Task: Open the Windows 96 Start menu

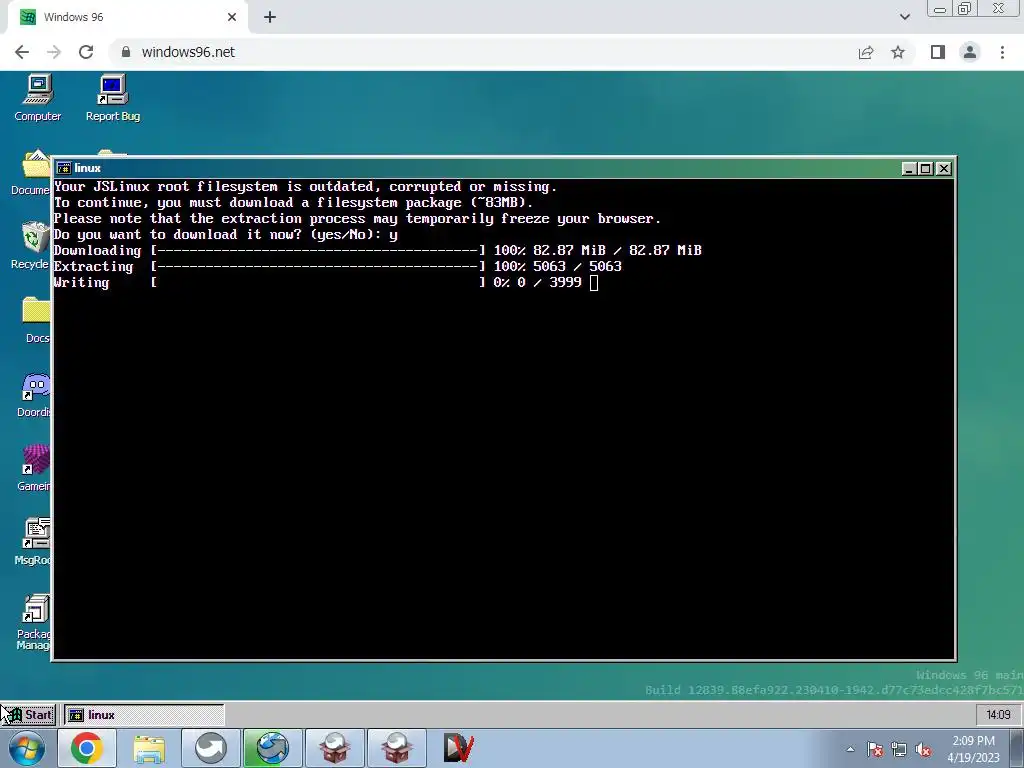Action: [x=29, y=714]
